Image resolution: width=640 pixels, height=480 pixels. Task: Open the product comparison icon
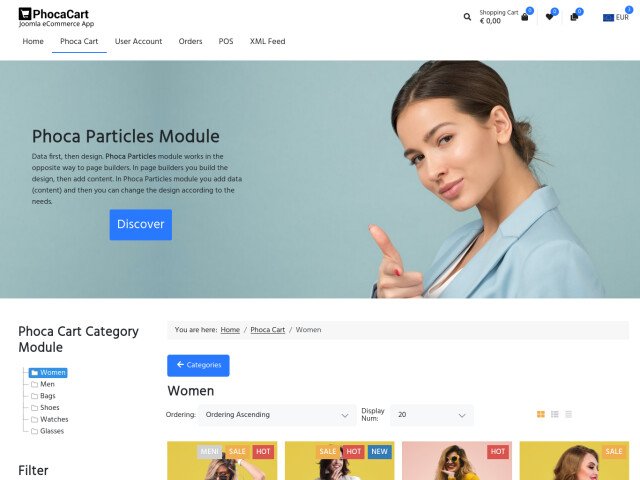[574, 17]
